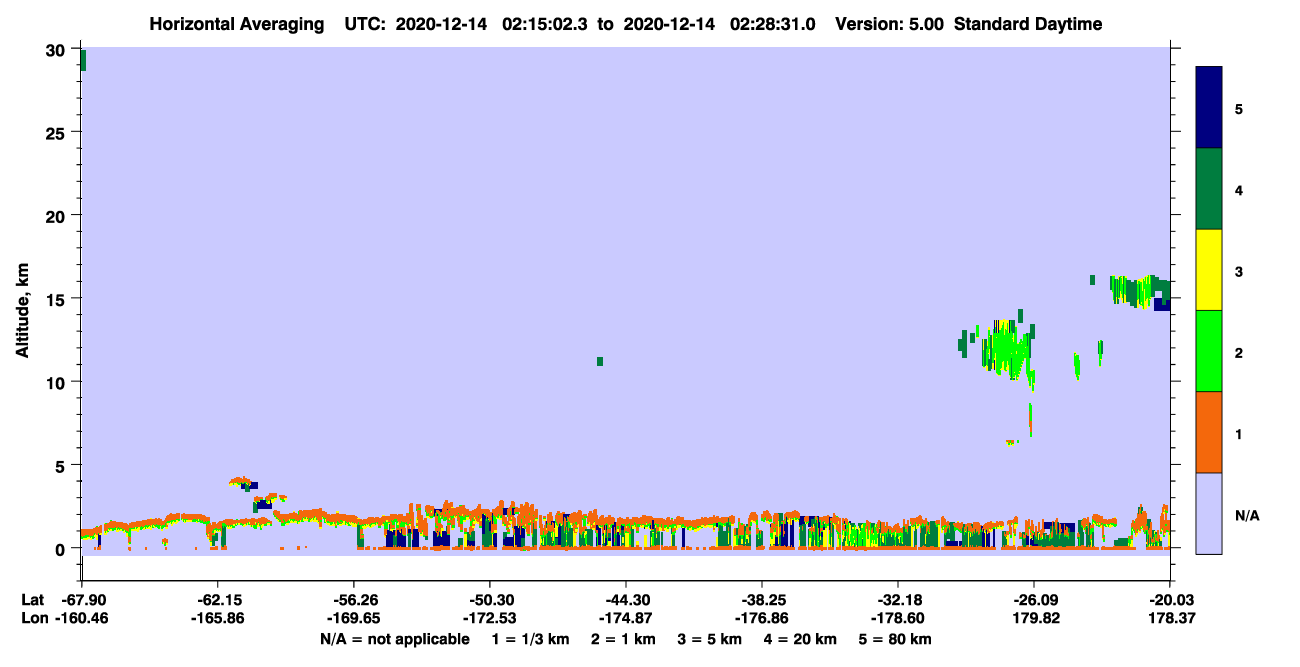Click the longitude value -178.60
Image resolution: width=1300 pixels, height=667 pixels.
pos(898,619)
